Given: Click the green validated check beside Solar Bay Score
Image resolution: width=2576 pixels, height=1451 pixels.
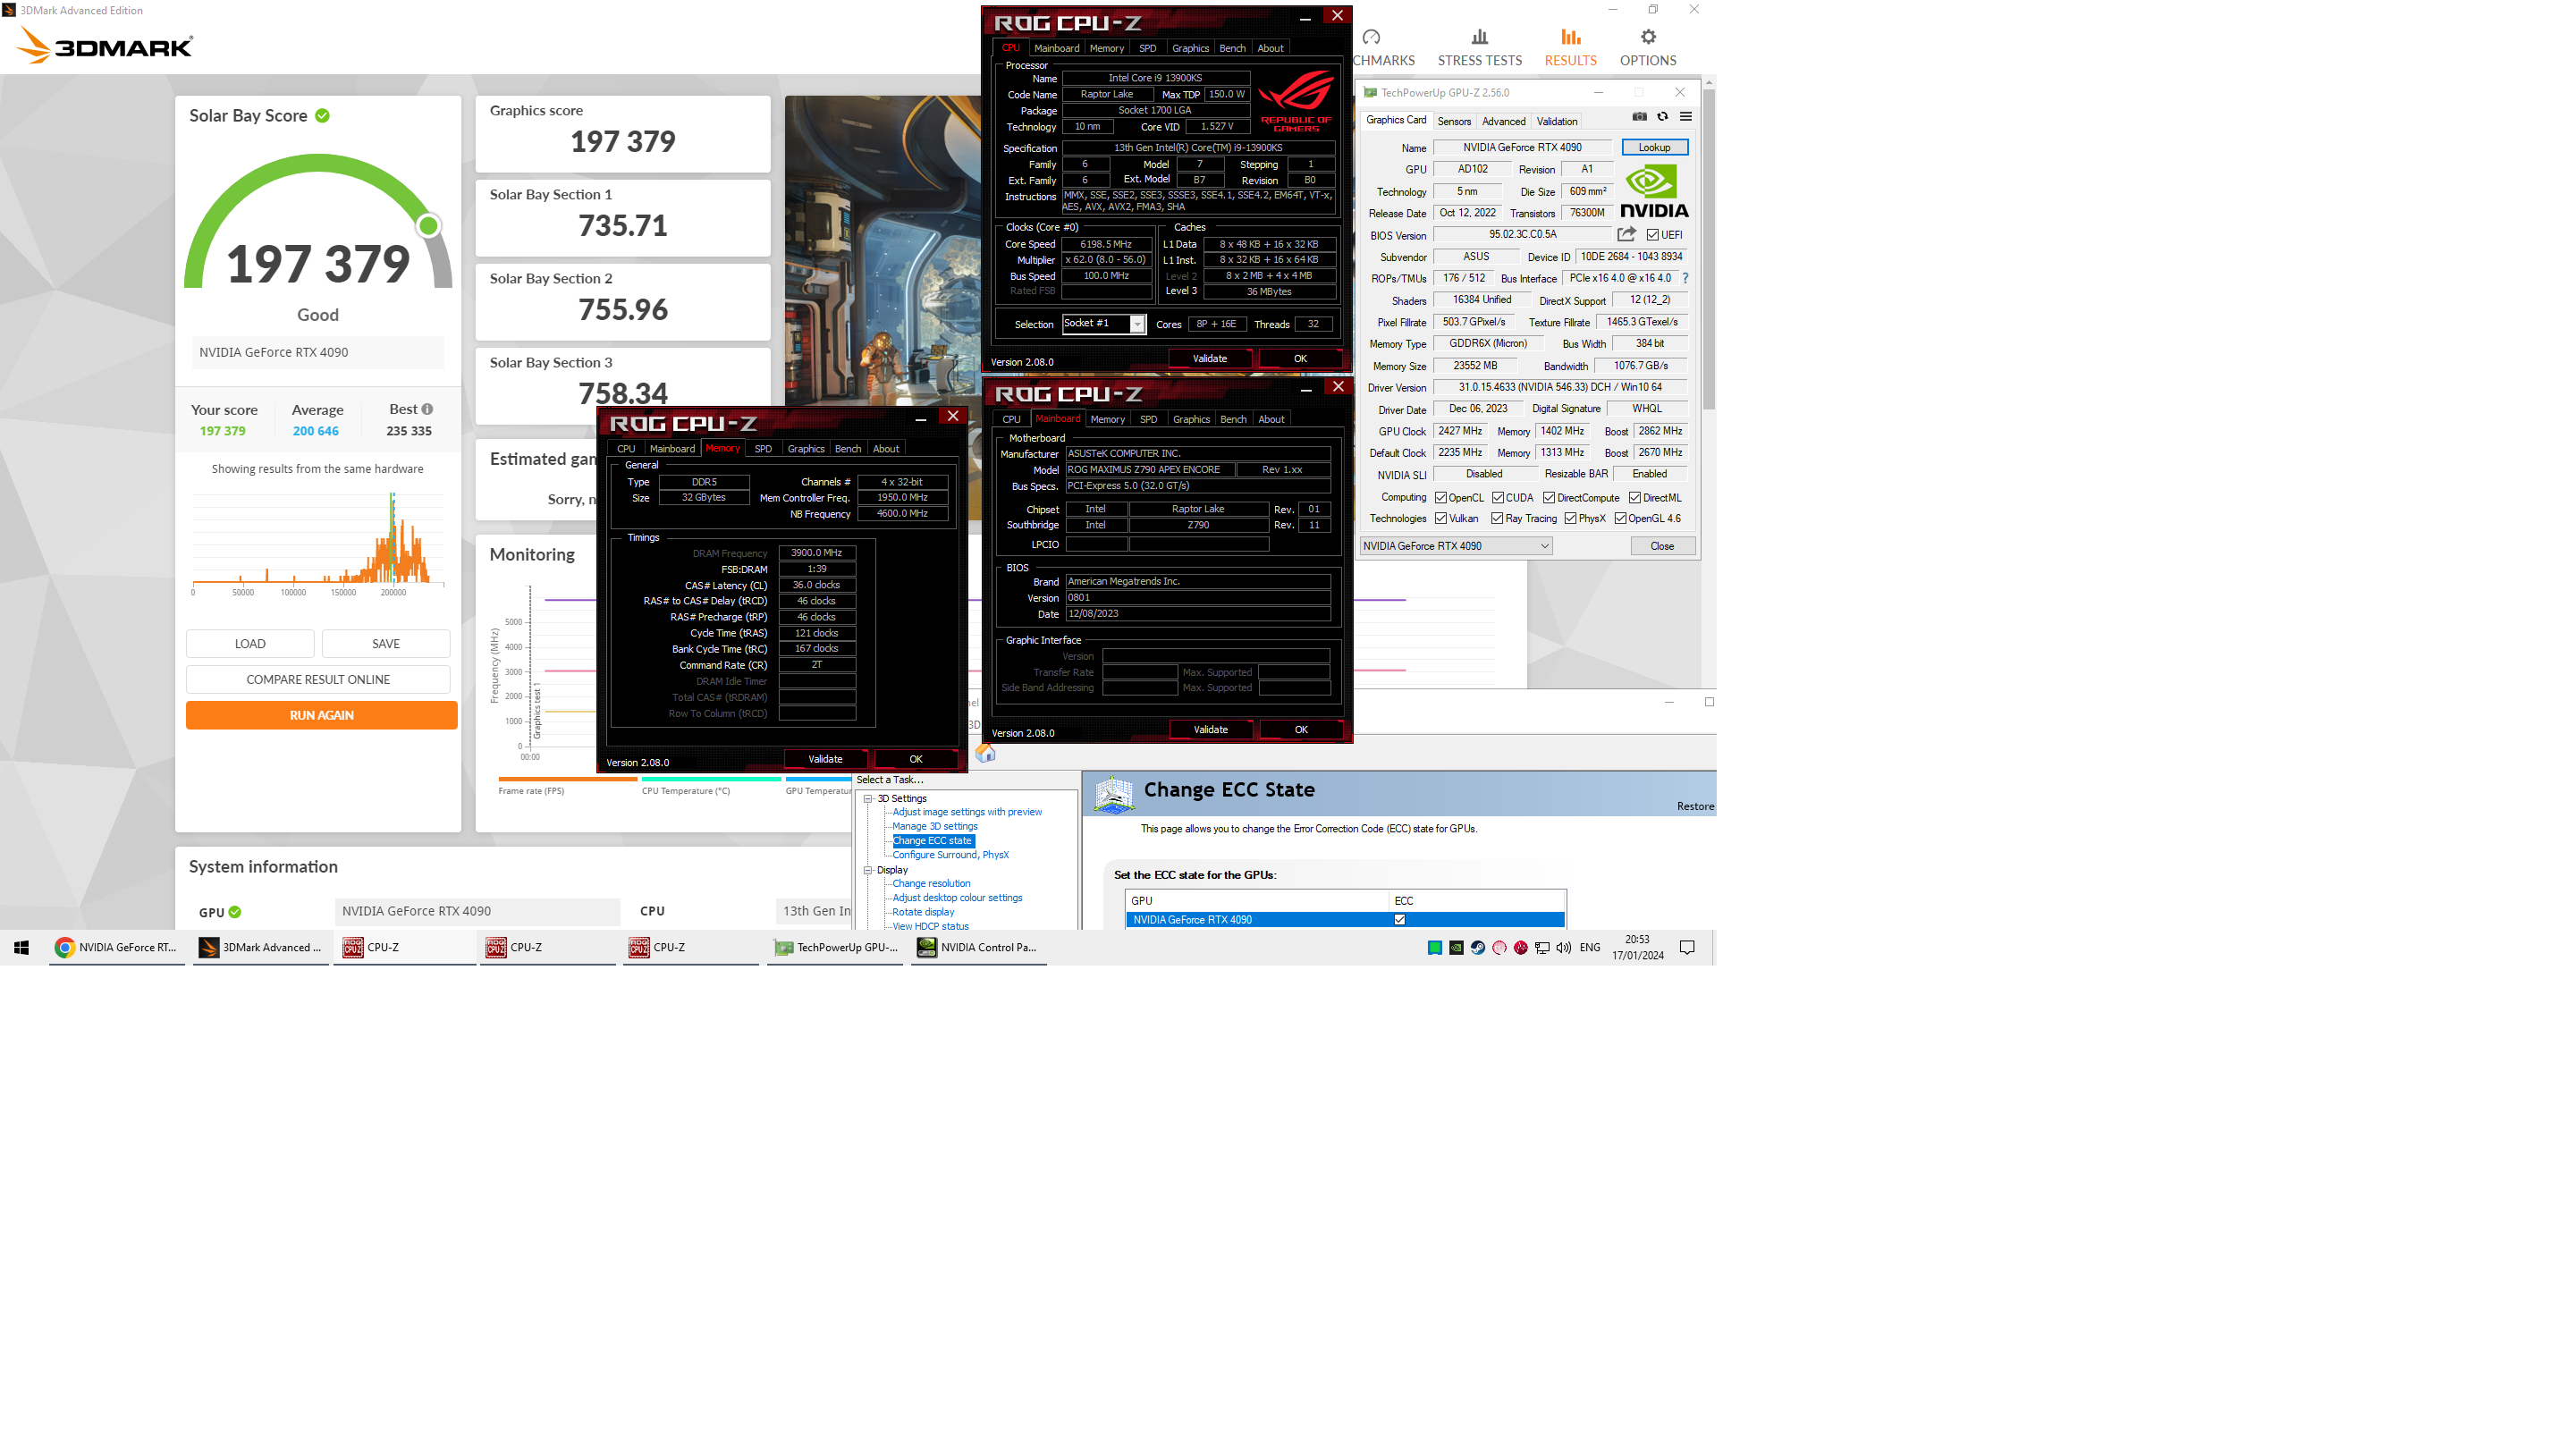Looking at the screenshot, I should [322, 115].
